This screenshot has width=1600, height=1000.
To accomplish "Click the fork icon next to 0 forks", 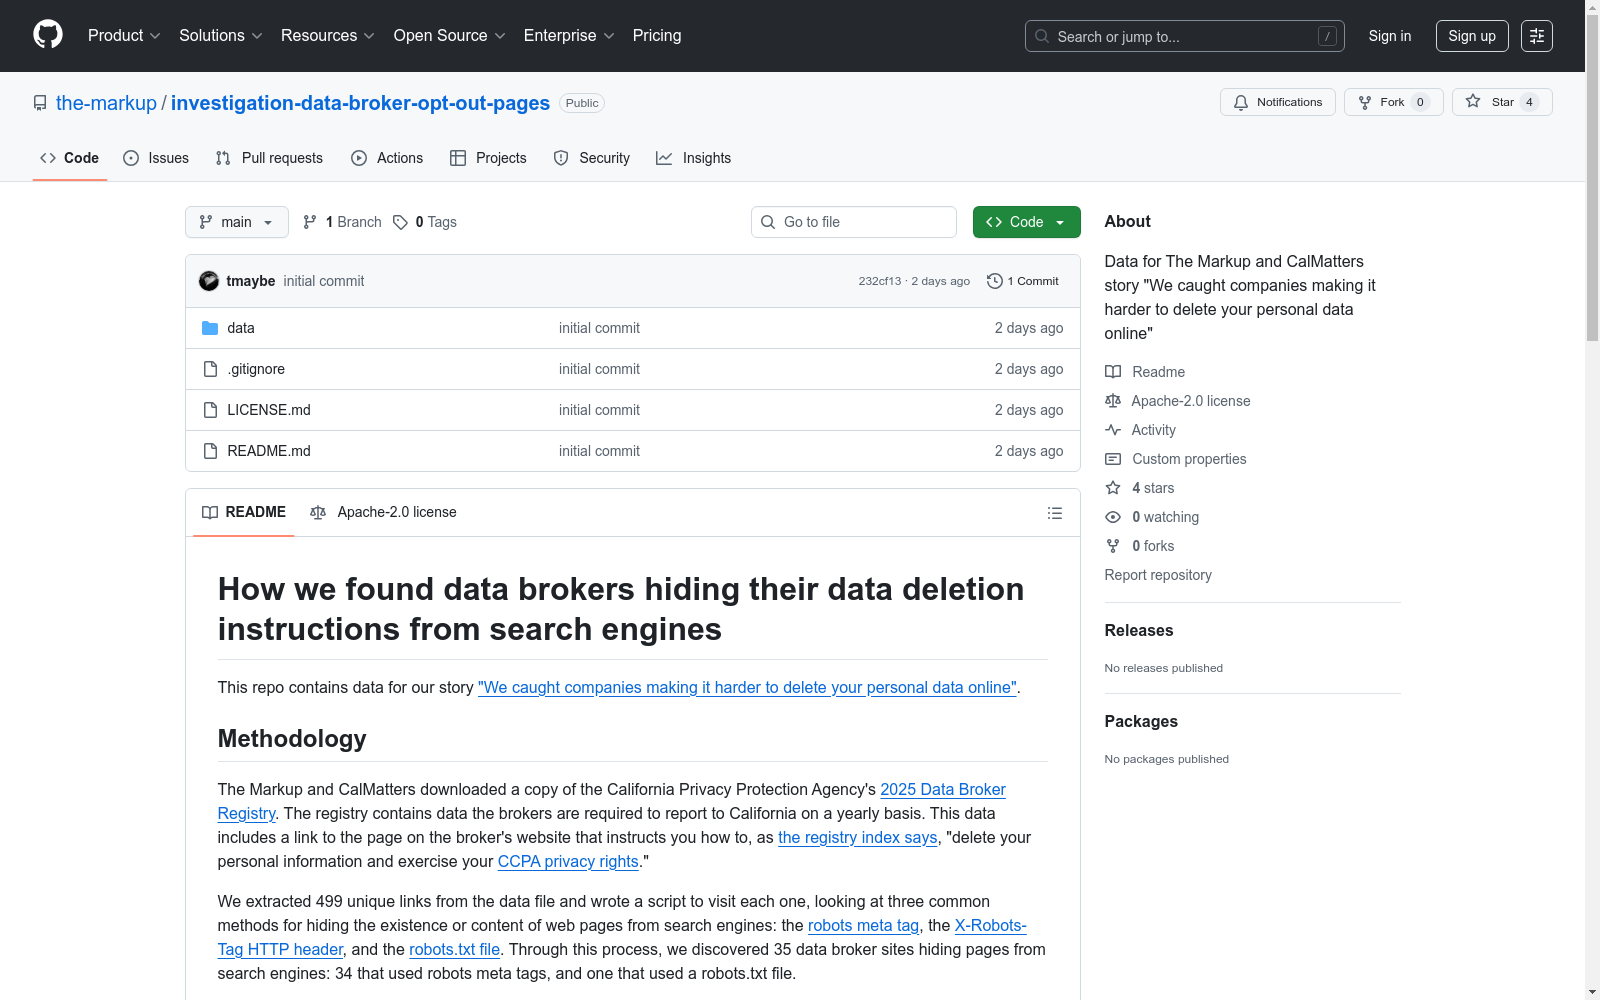I will coord(1113,546).
